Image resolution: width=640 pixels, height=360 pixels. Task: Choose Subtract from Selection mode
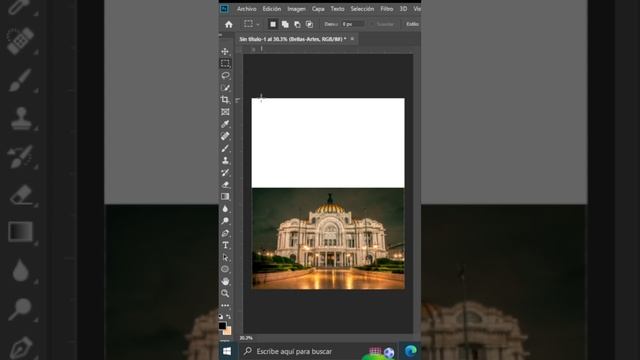click(x=297, y=24)
